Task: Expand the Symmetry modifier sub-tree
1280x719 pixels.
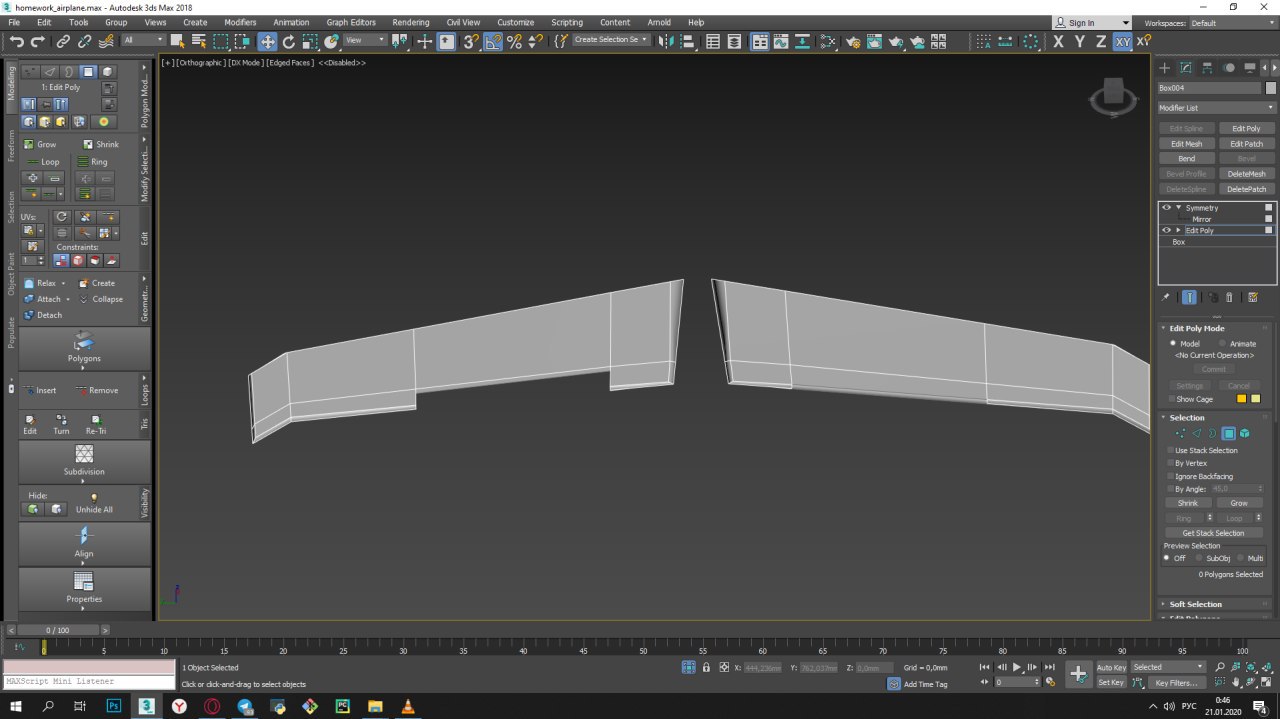Action: coord(1179,208)
